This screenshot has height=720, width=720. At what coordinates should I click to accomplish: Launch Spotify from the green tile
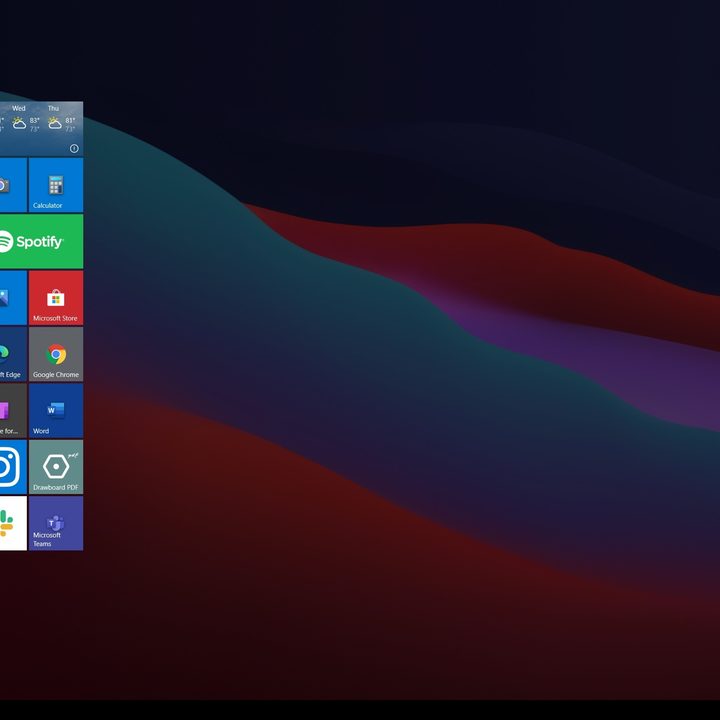[x=41, y=242]
